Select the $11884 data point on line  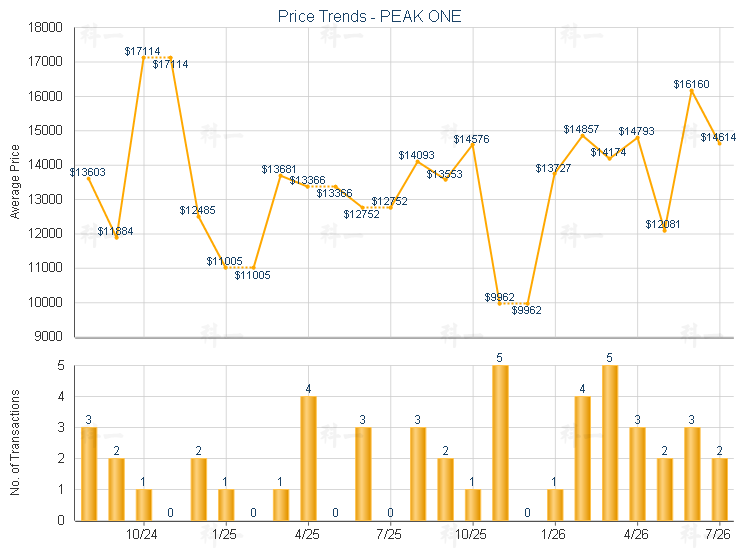click(117, 237)
